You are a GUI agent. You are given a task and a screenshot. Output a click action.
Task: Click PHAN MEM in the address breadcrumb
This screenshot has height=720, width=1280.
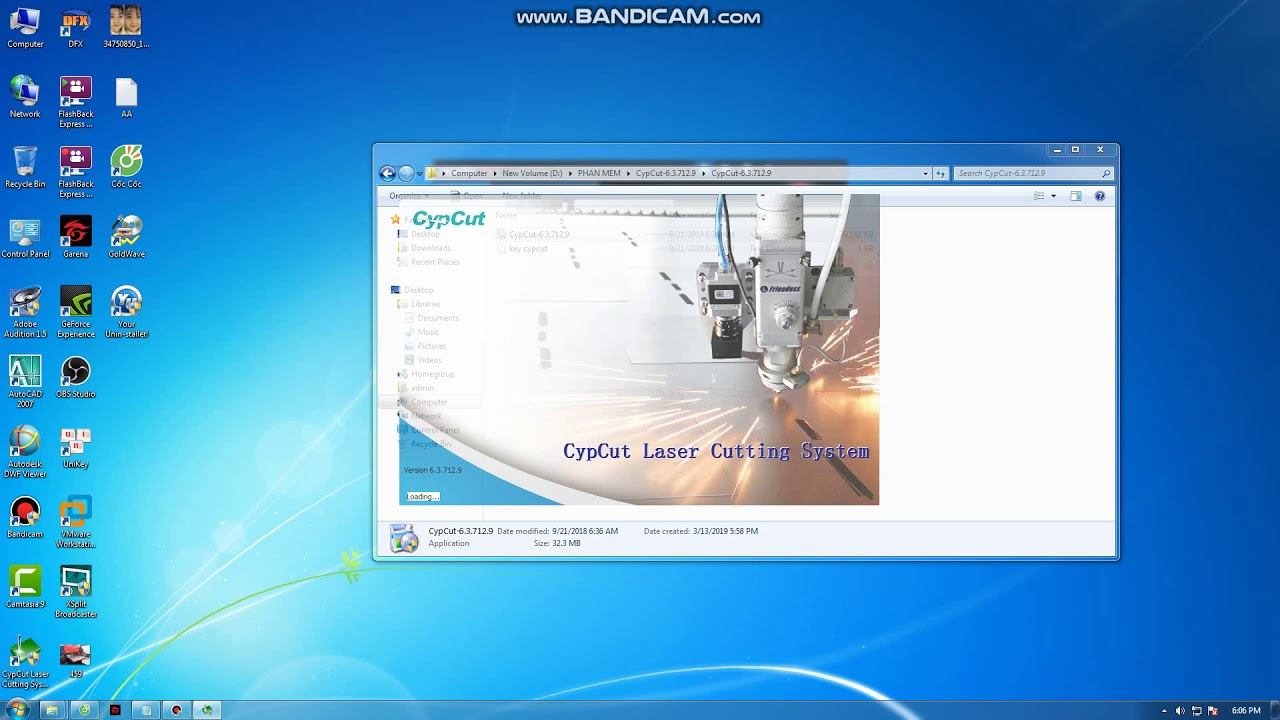pyautogui.click(x=599, y=173)
